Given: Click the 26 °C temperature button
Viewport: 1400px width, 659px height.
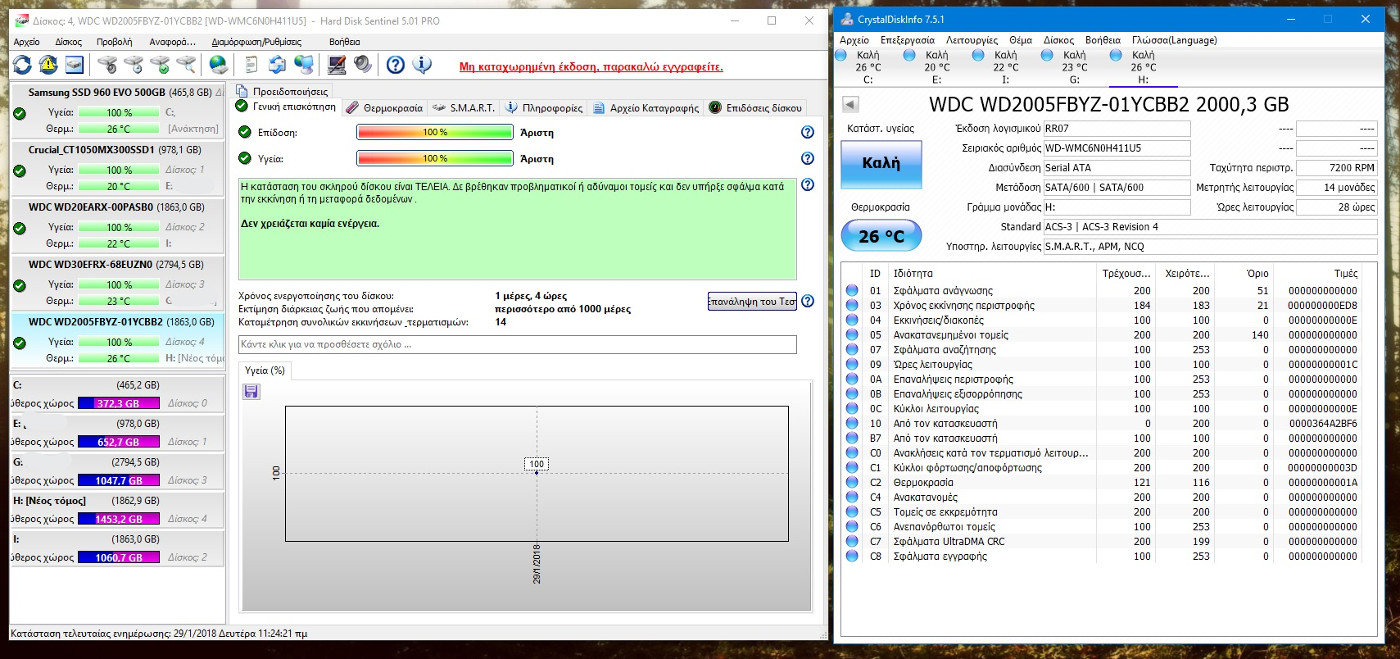Looking at the screenshot, I should (x=881, y=236).
